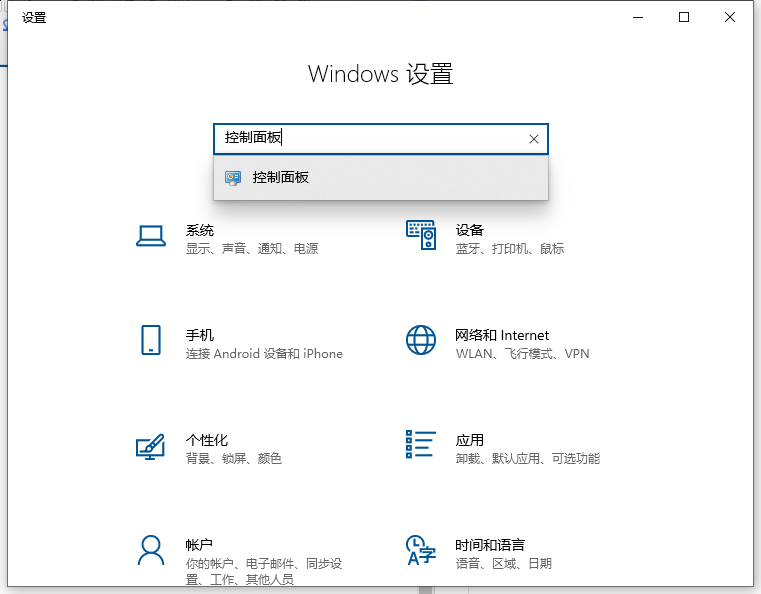Open the 时间和语言 category label
This screenshot has width=761, height=594.
tap(490, 545)
